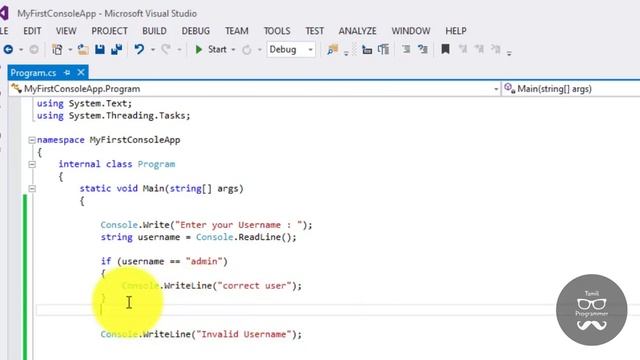Open the DEBUG menu
Viewport: 640px width, 360px height.
click(196, 31)
